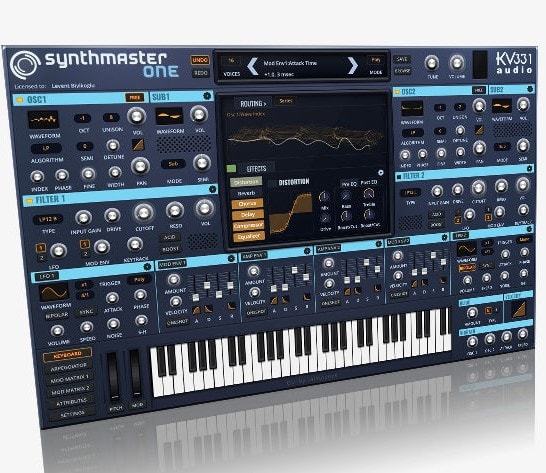Open the OSC1 SEMI value selector
This screenshot has width=546, height=473.
pos(85,146)
